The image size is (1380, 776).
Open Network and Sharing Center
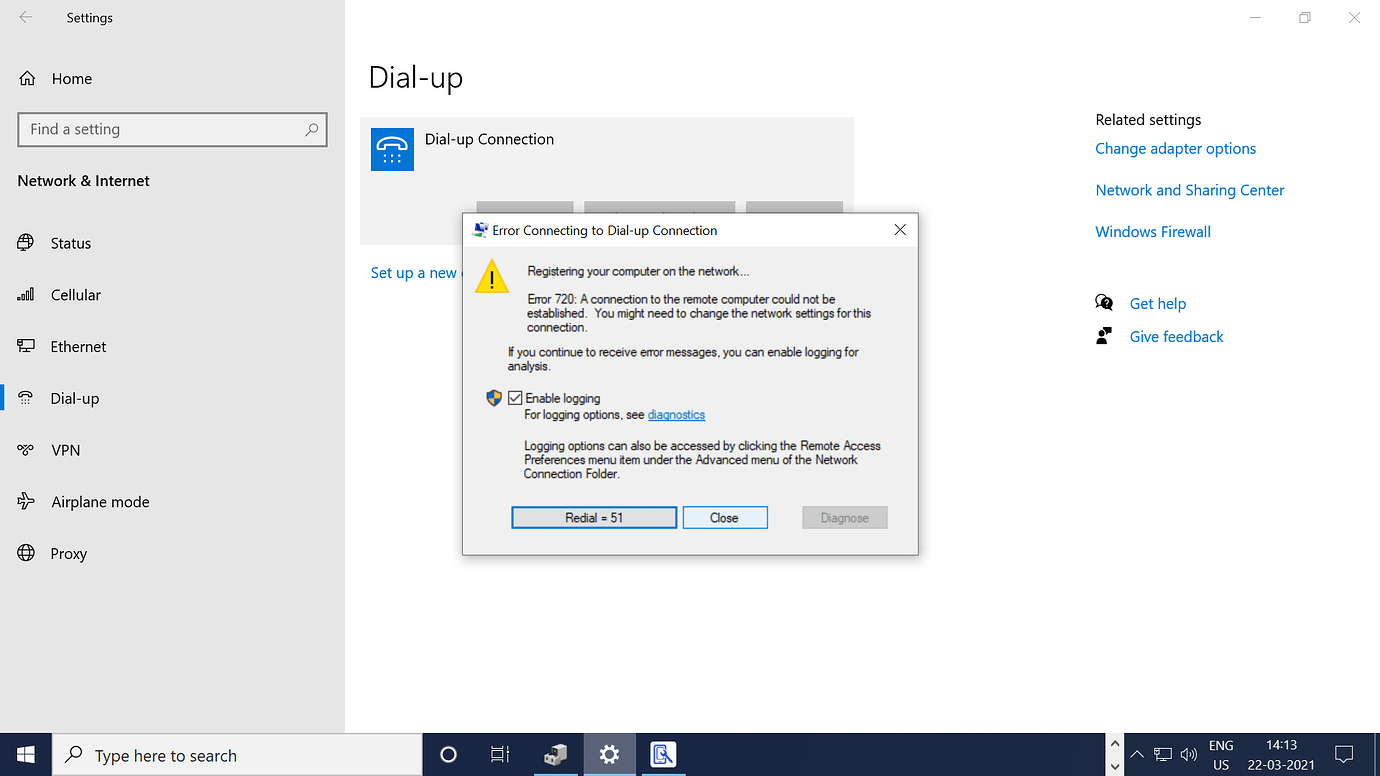[1190, 190]
